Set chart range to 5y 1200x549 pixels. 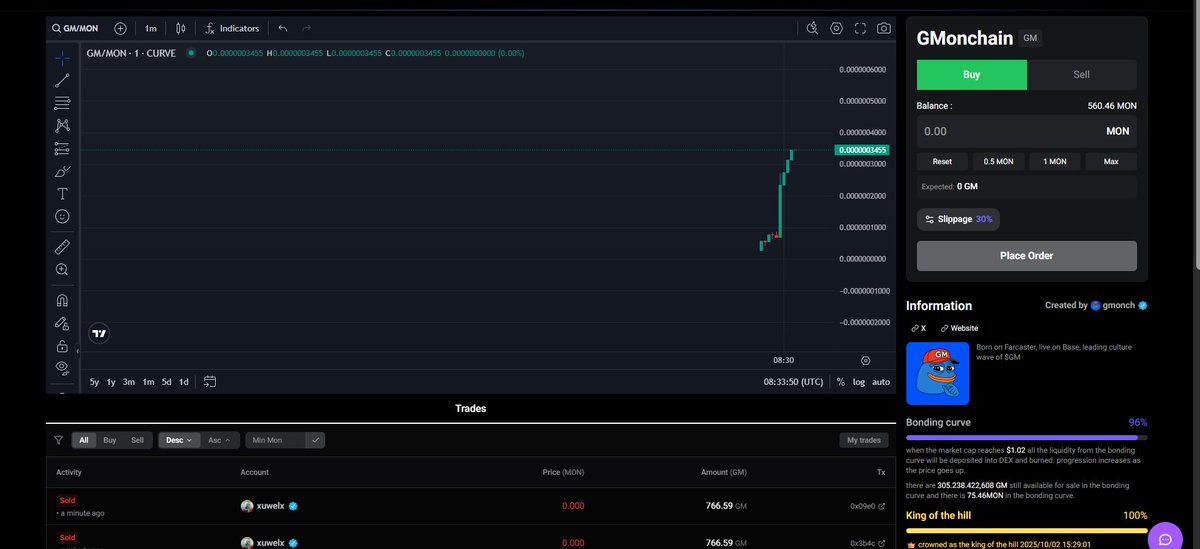[94, 382]
